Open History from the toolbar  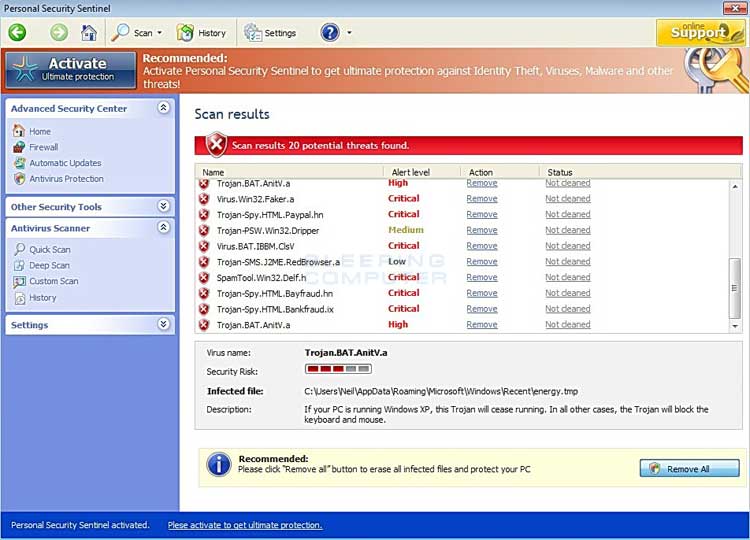click(201, 33)
